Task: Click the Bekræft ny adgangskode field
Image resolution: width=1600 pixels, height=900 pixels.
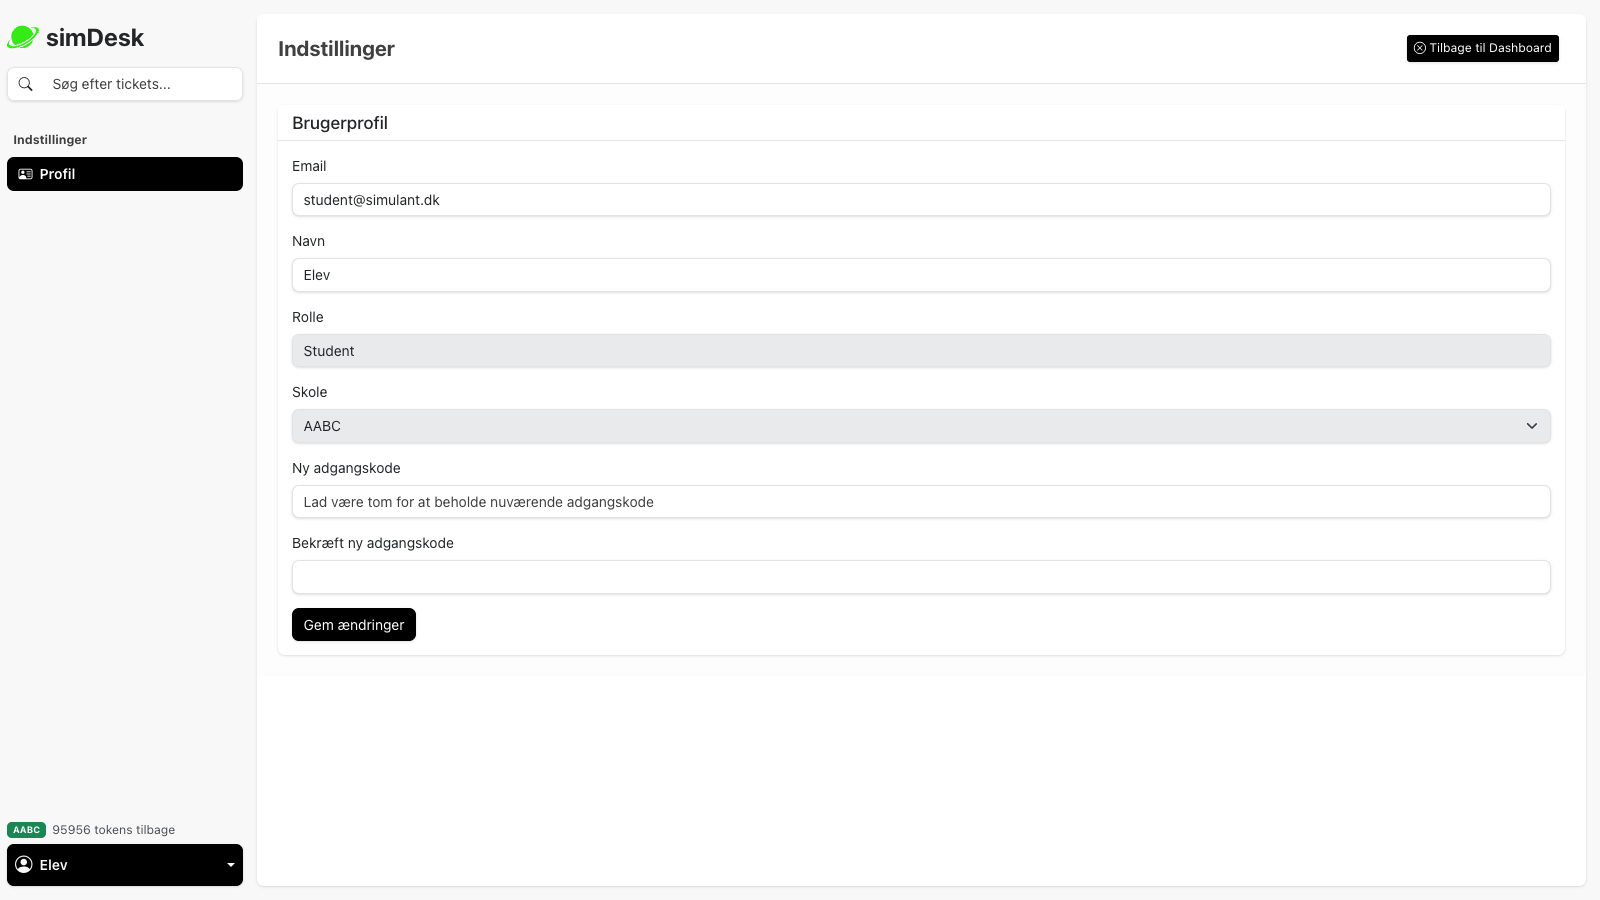Action: 921,577
